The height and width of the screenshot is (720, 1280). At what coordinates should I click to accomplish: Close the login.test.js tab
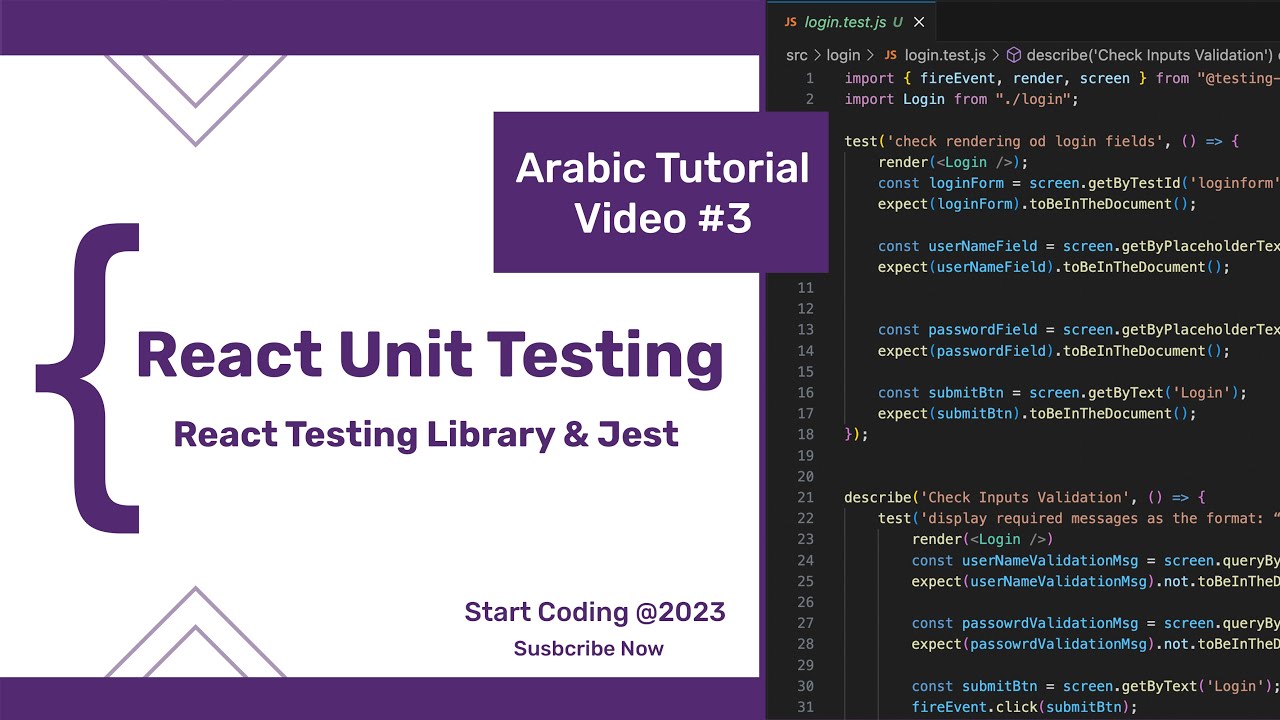tap(919, 22)
